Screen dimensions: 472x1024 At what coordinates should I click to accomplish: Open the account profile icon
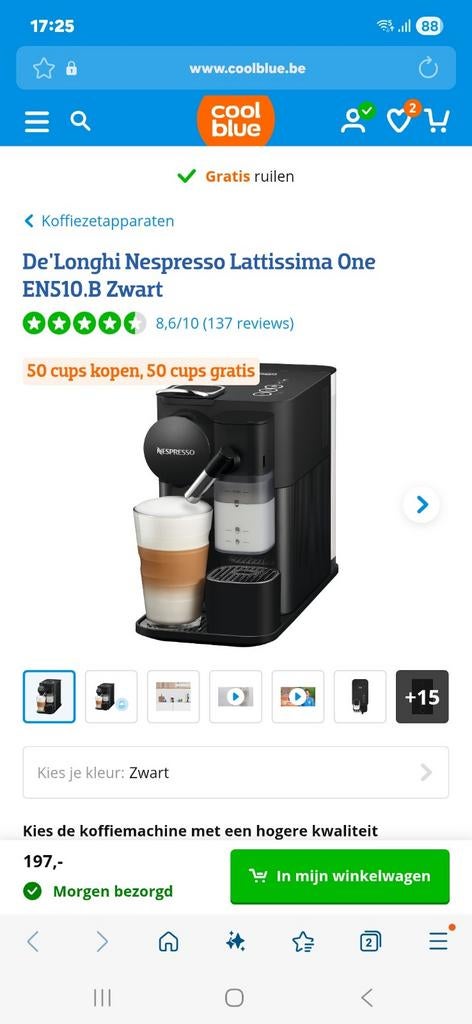pyautogui.click(x=355, y=120)
